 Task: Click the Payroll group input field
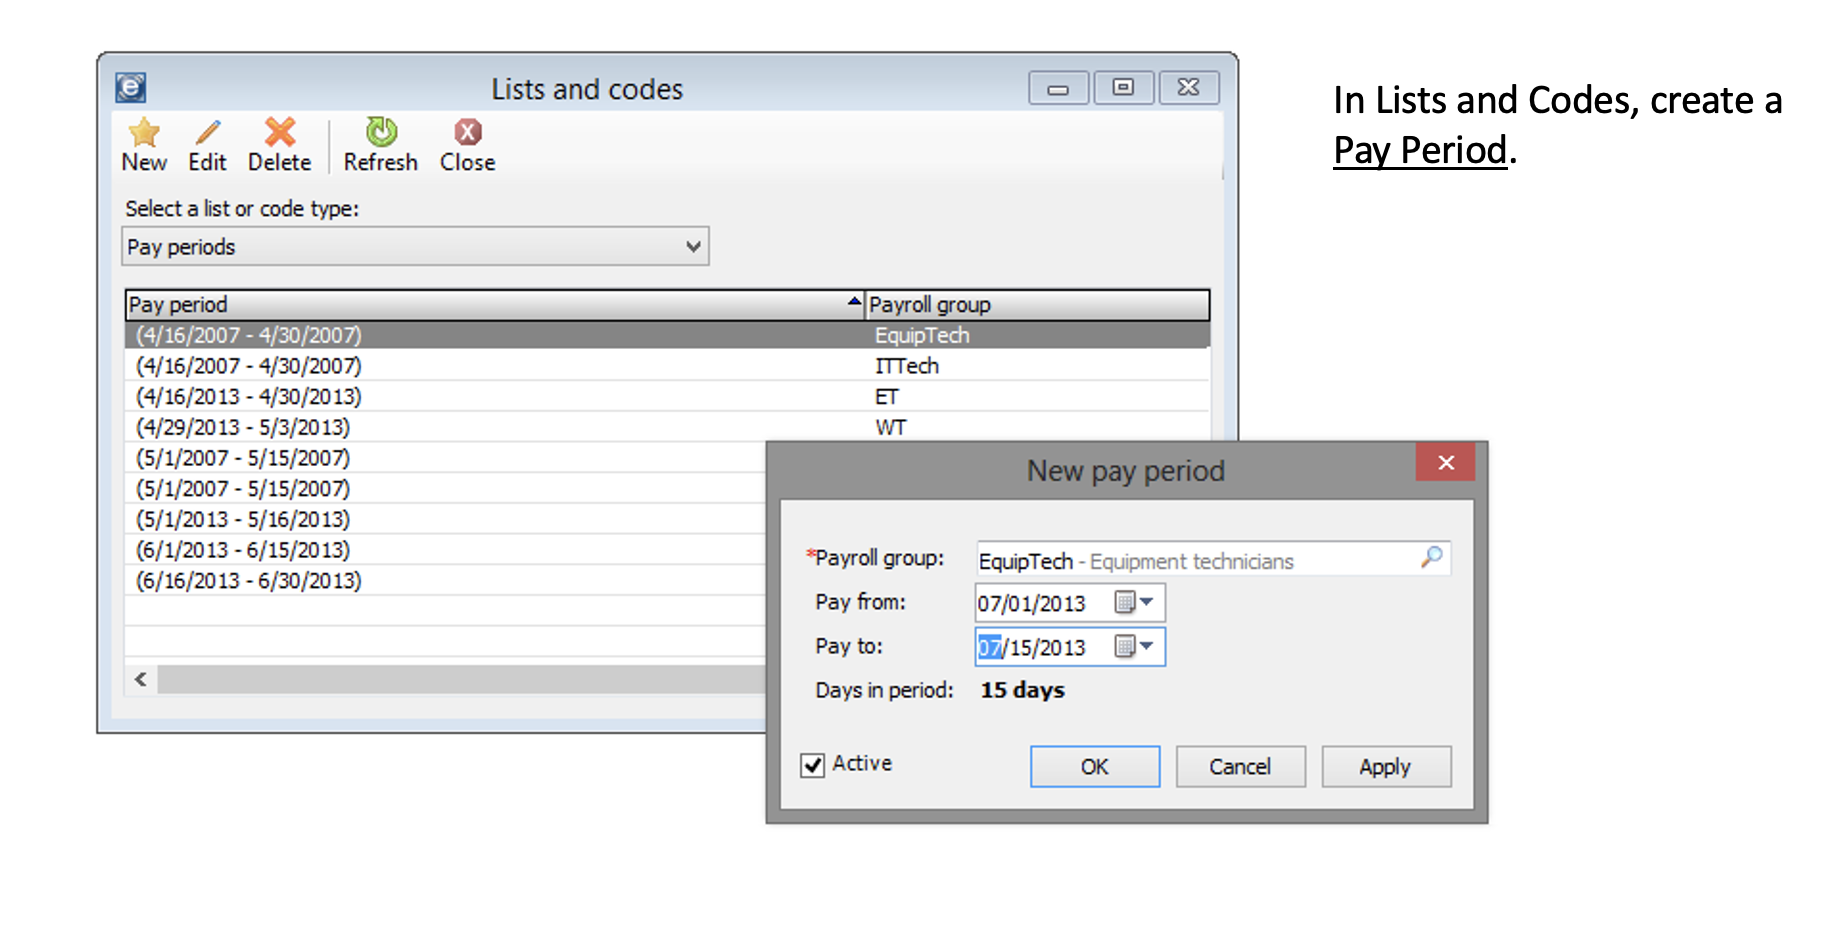coord(1213,560)
